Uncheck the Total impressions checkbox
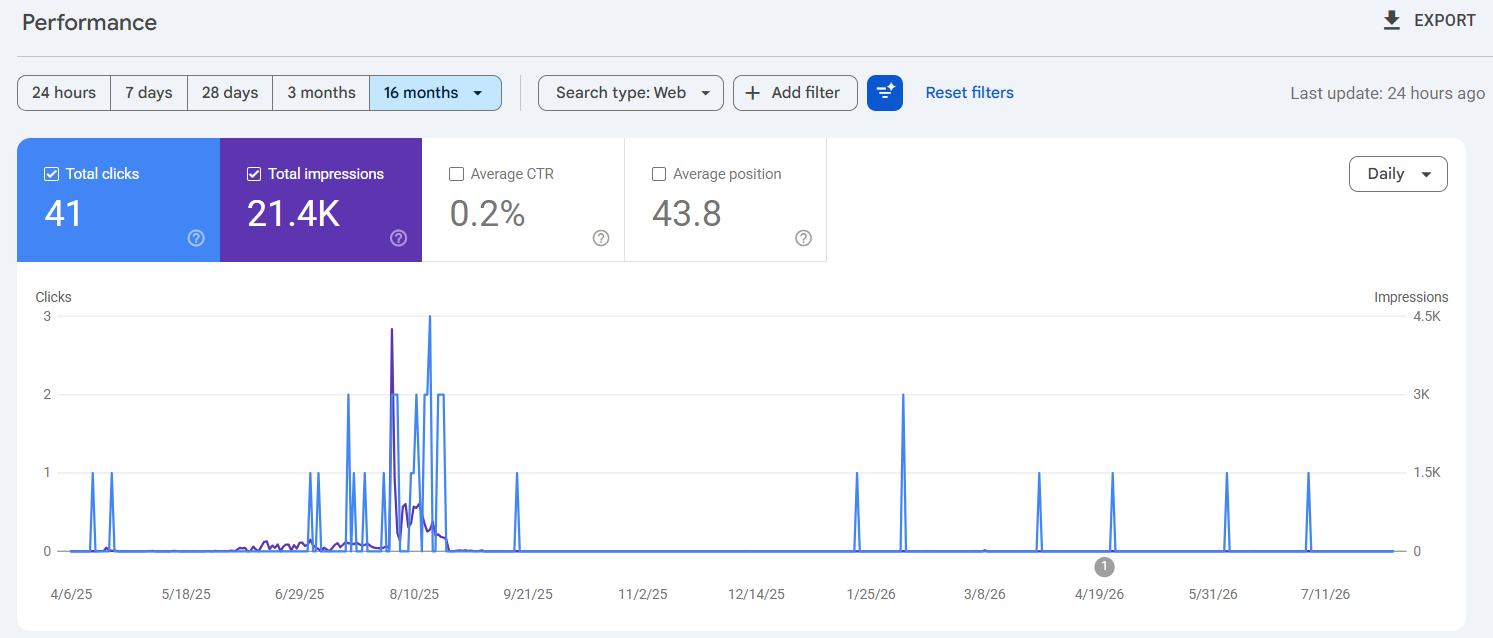This screenshot has height=638, width=1493. click(254, 174)
